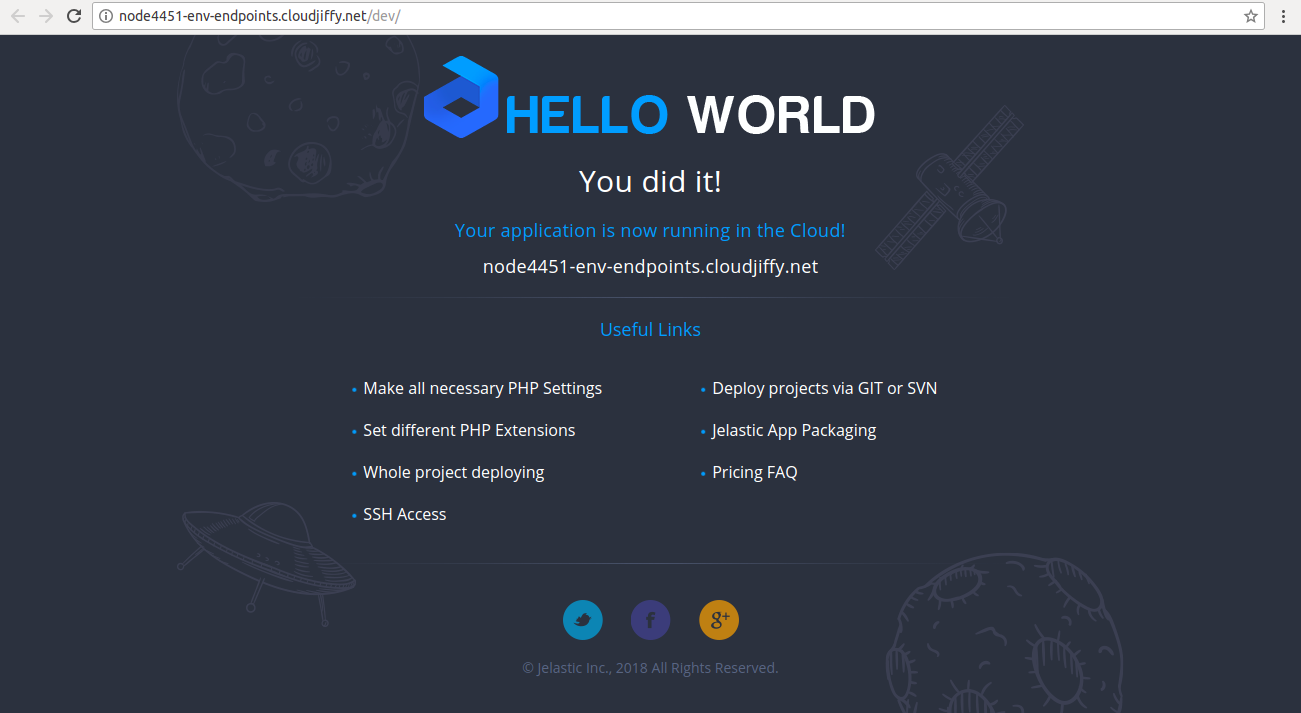The height and width of the screenshot is (713, 1301).
Task: Open the Google Plus social icon
Action: click(719, 620)
